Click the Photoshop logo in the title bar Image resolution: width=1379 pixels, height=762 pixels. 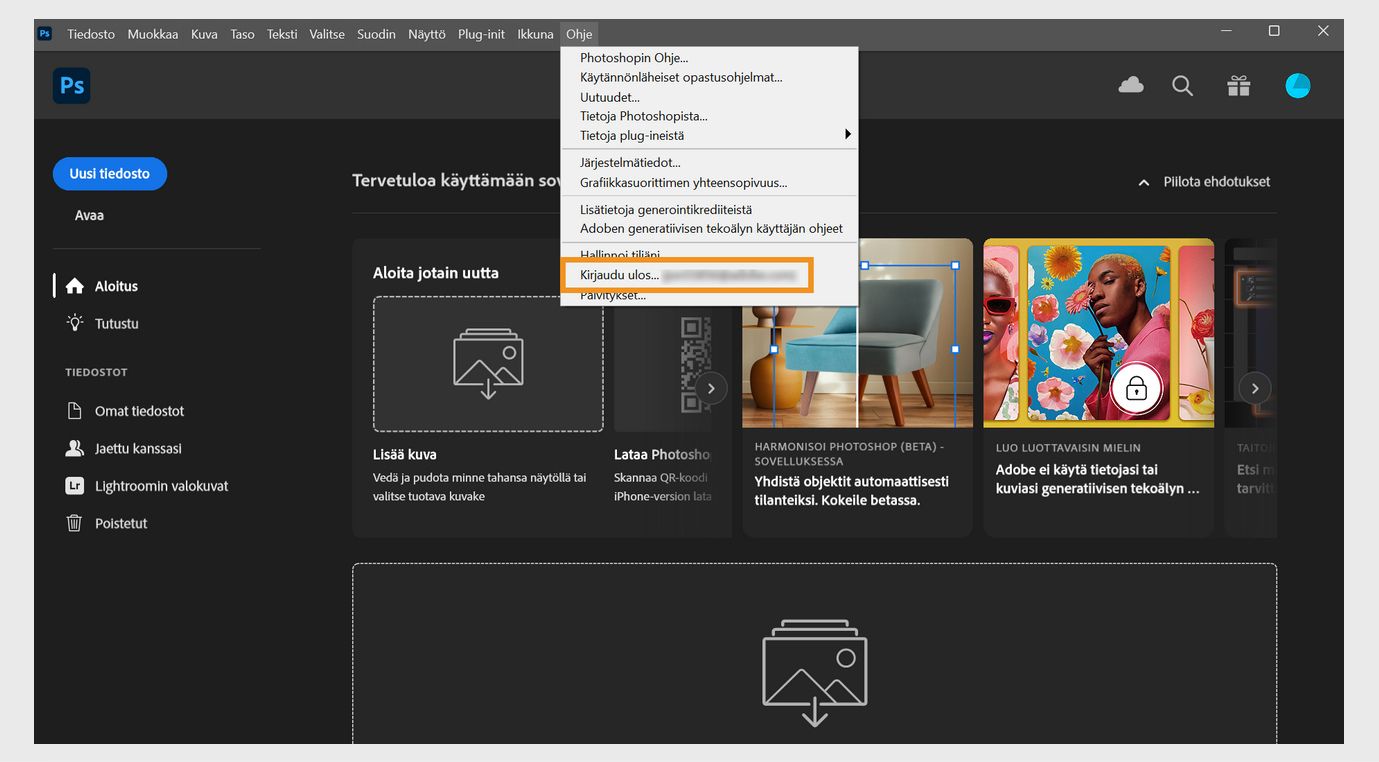45,33
